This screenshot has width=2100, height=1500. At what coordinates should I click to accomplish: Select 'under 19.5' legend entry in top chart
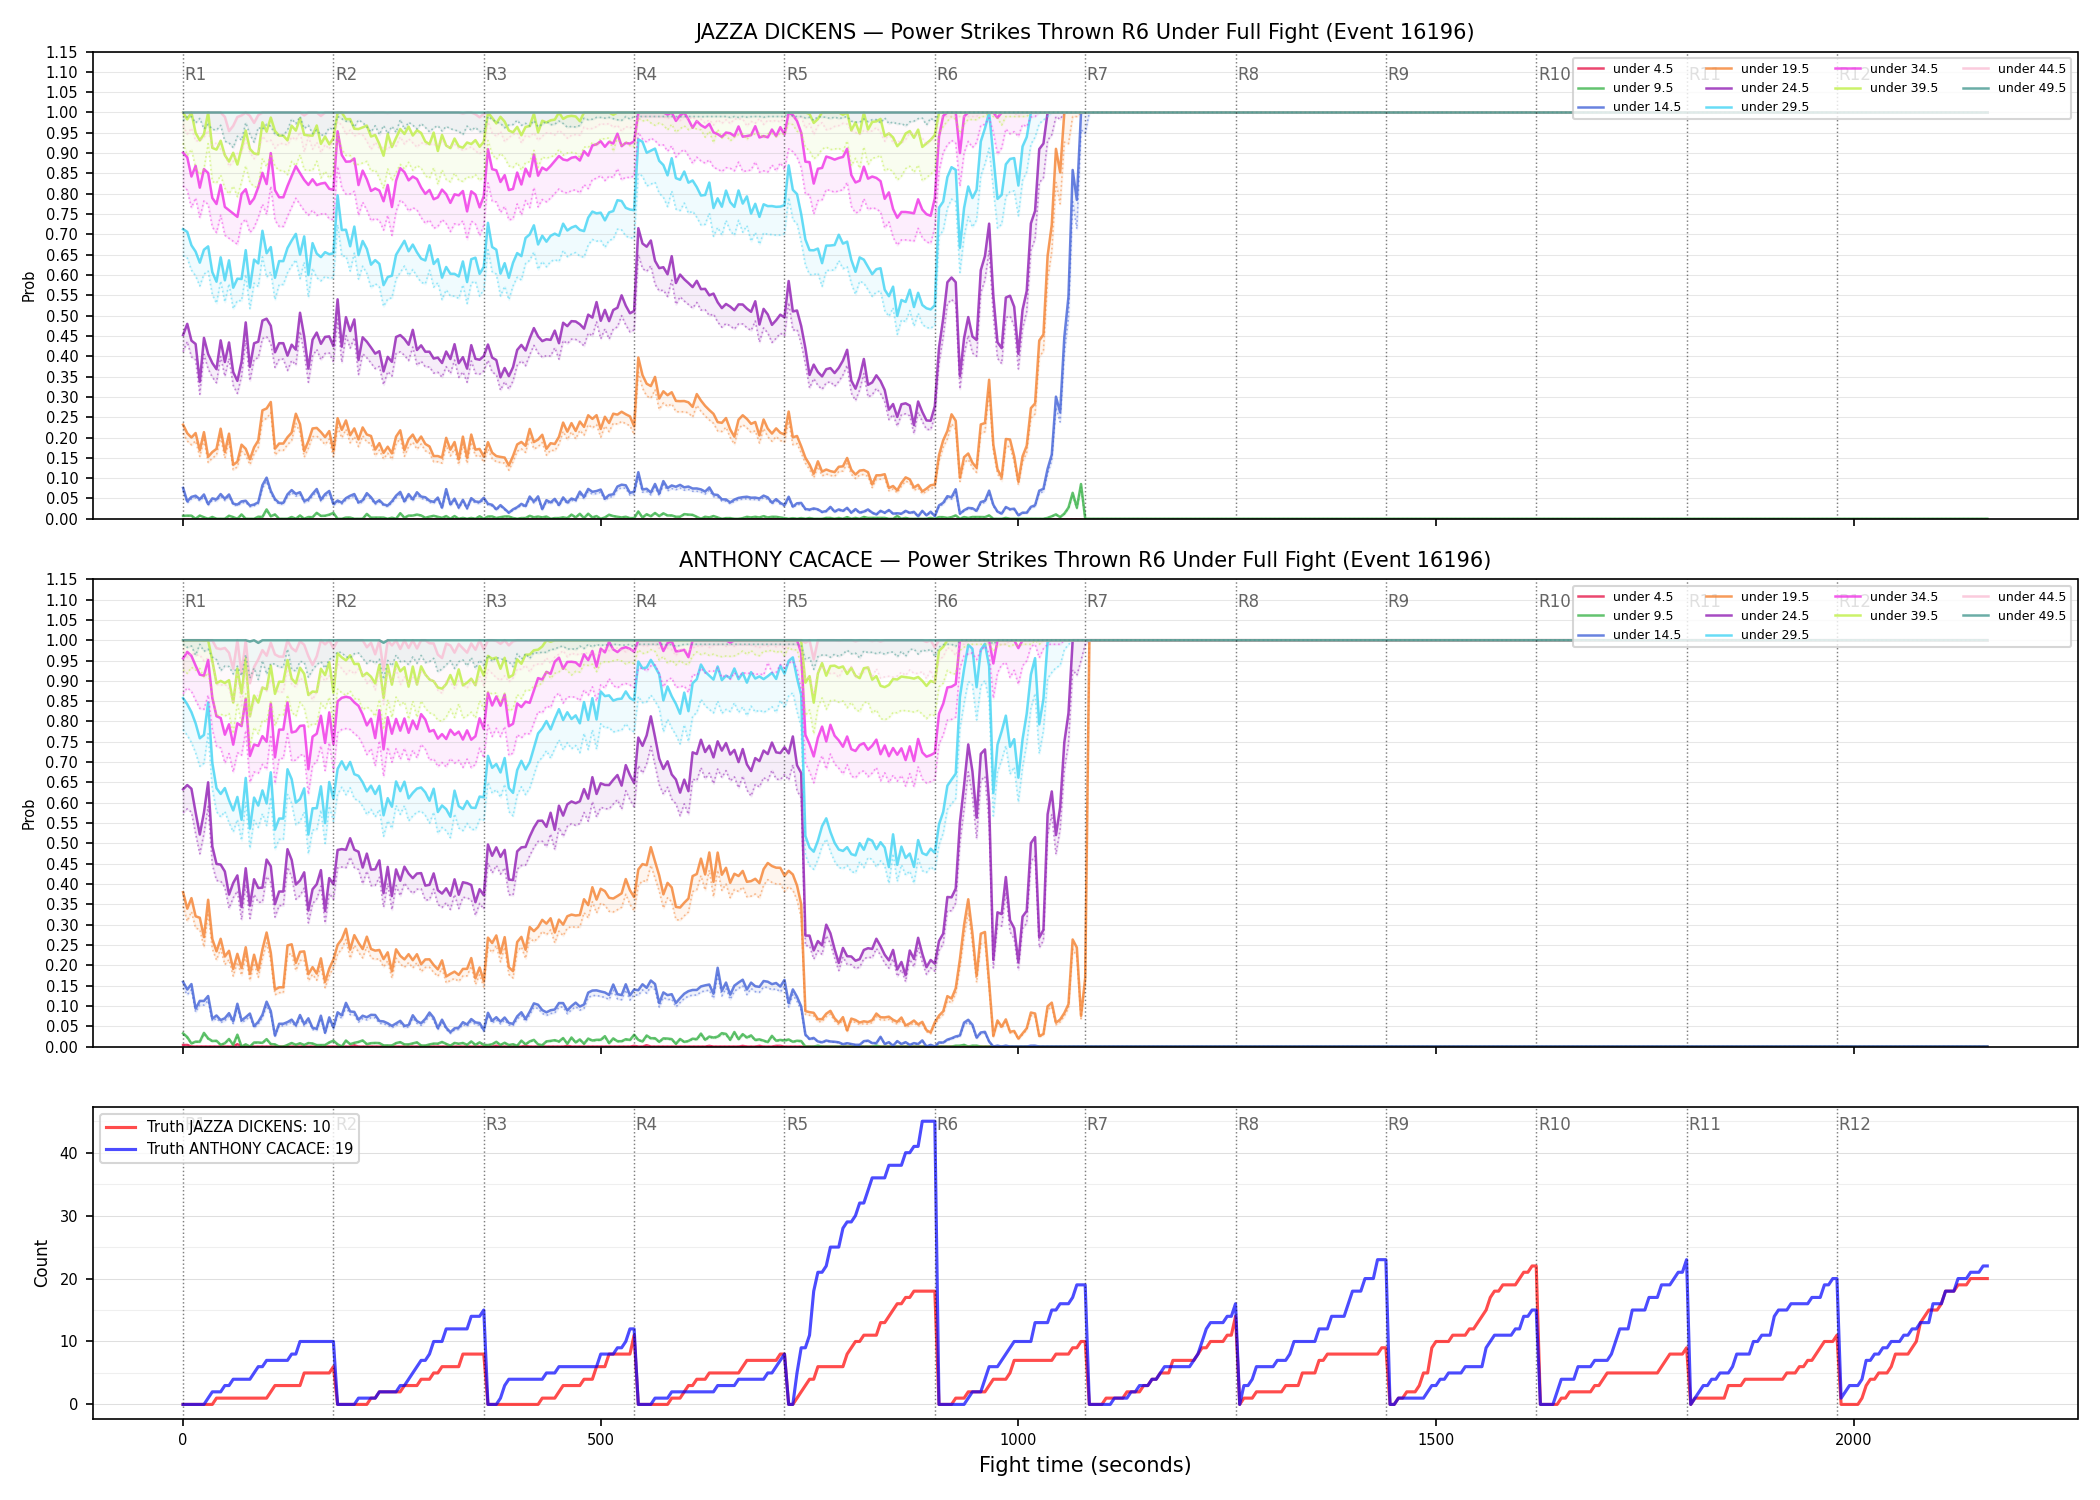point(1758,69)
